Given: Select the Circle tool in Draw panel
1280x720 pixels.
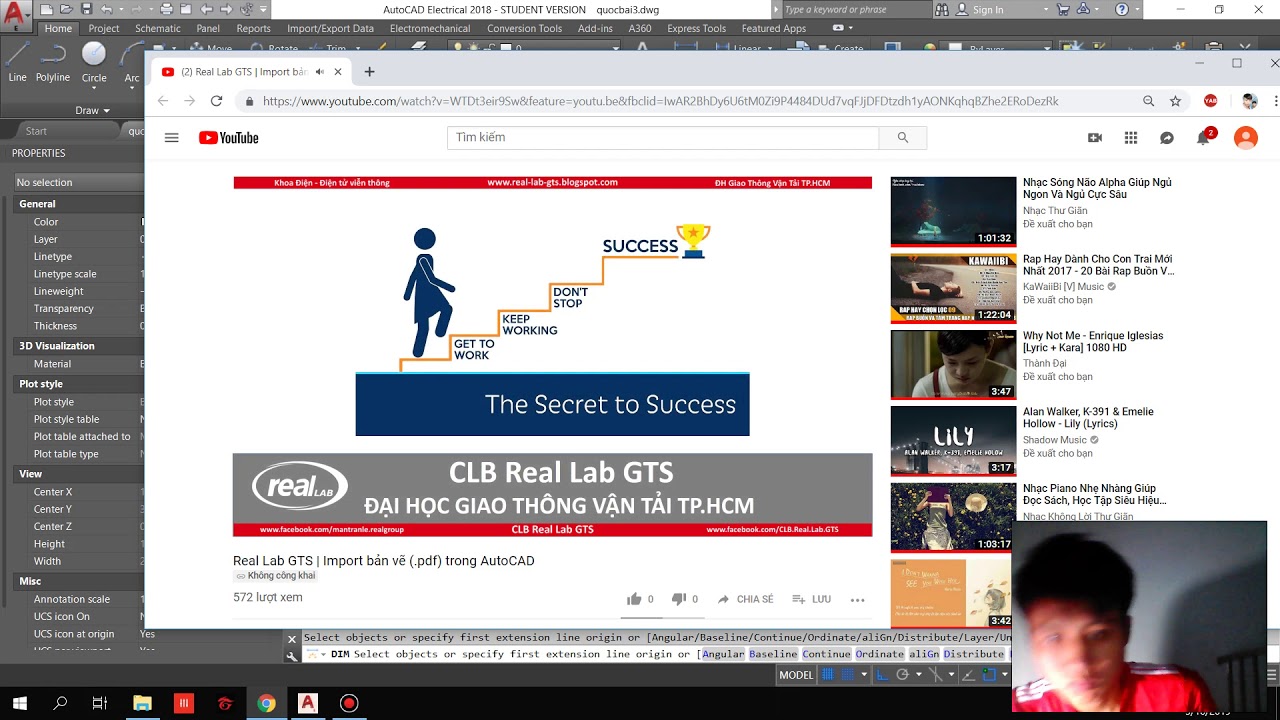Looking at the screenshot, I should tap(94, 60).
